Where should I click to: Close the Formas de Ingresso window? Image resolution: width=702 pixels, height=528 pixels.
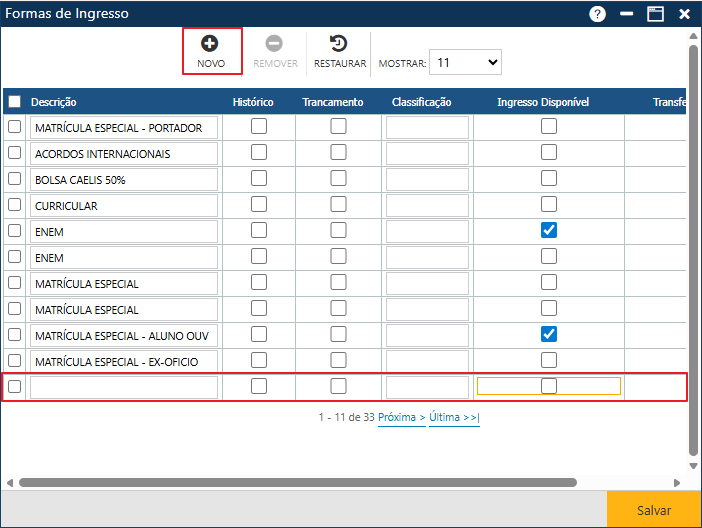[684, 14]
